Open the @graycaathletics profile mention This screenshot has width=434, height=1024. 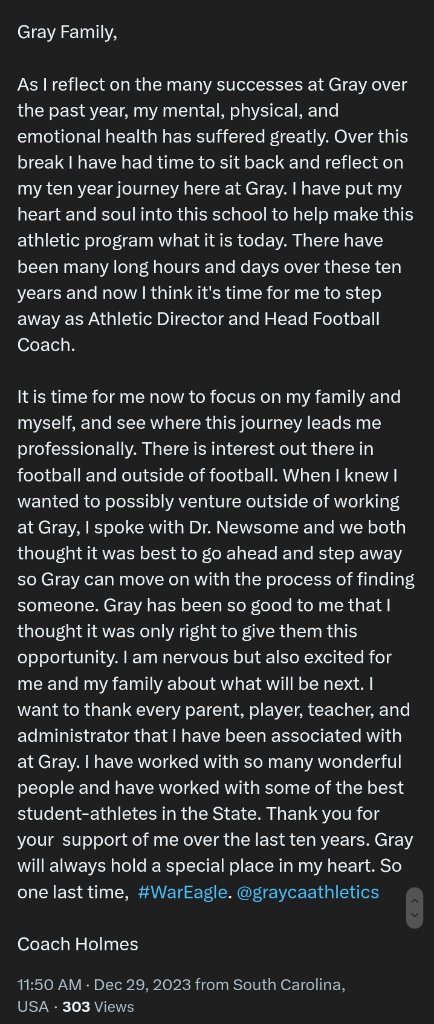point(307,892)
